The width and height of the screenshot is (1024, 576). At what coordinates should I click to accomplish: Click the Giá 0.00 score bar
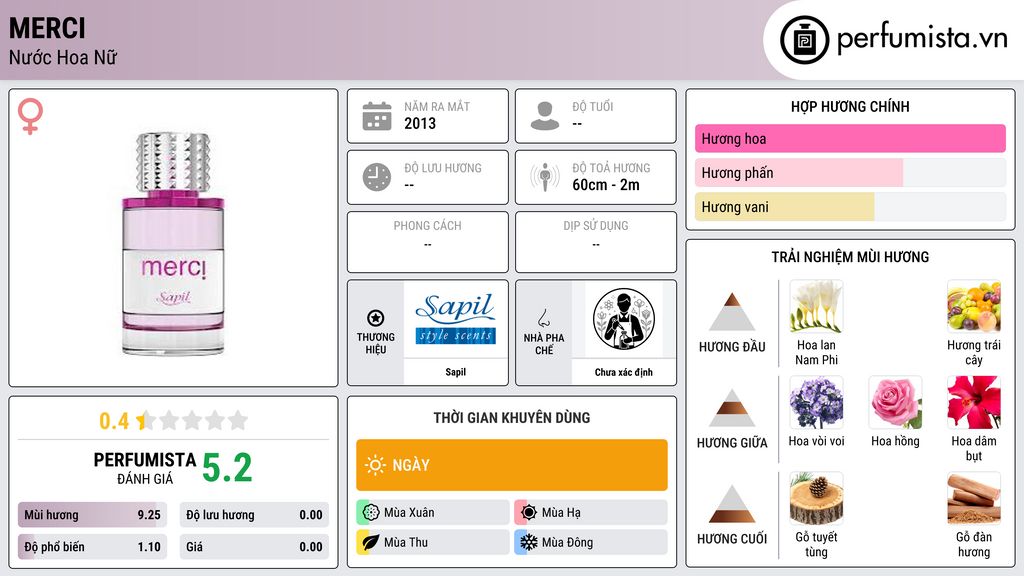point(254,547)
